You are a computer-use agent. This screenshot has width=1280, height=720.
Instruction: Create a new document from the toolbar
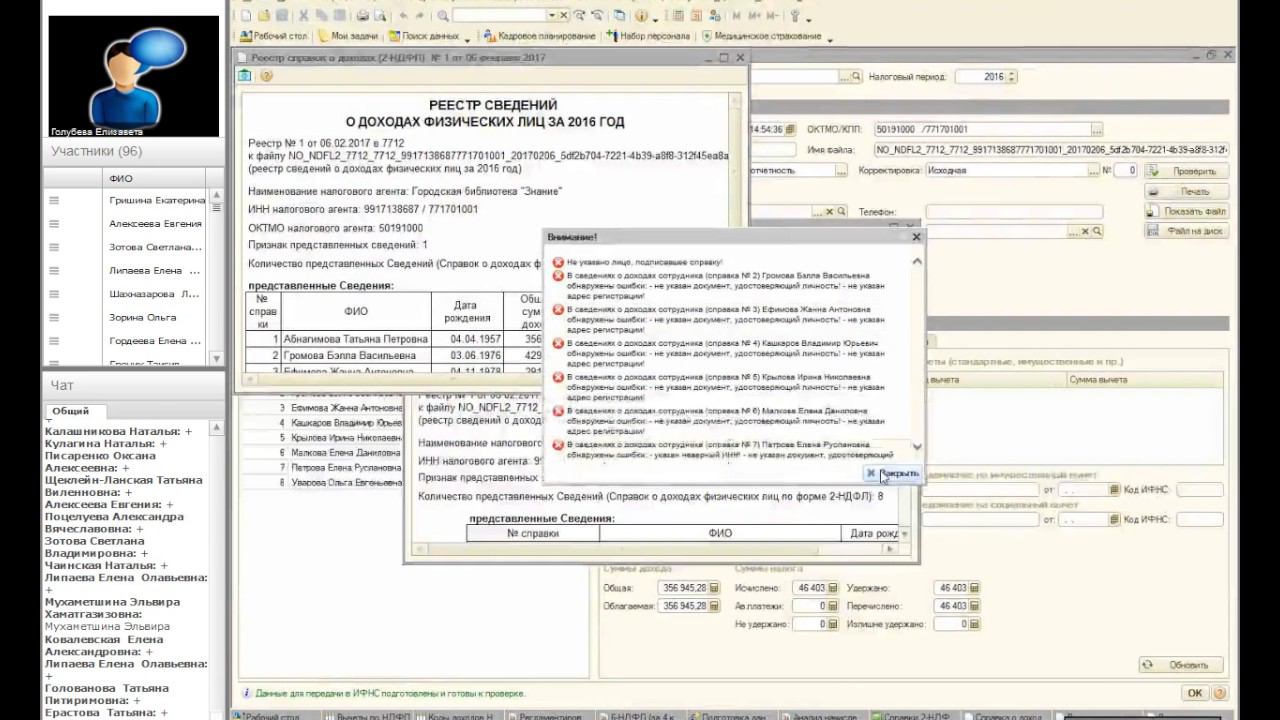pyautogui.click(x=245, y=15)
